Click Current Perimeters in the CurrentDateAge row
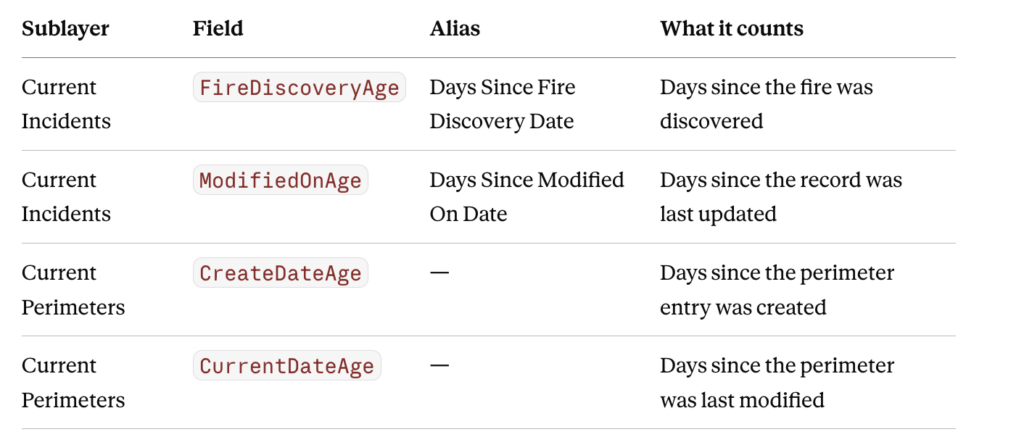This screenshot has width=1024, height=445. coord(73,382)
